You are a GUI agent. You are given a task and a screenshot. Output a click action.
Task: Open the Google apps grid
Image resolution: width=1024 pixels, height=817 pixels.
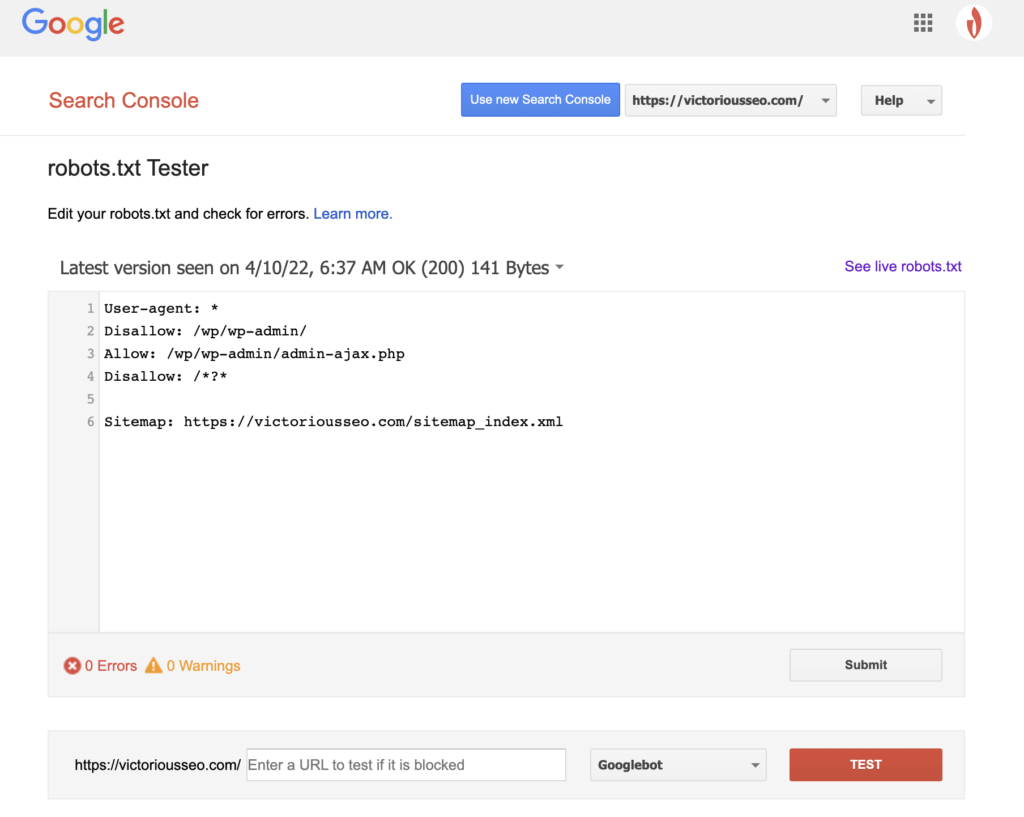coord(922,22)
